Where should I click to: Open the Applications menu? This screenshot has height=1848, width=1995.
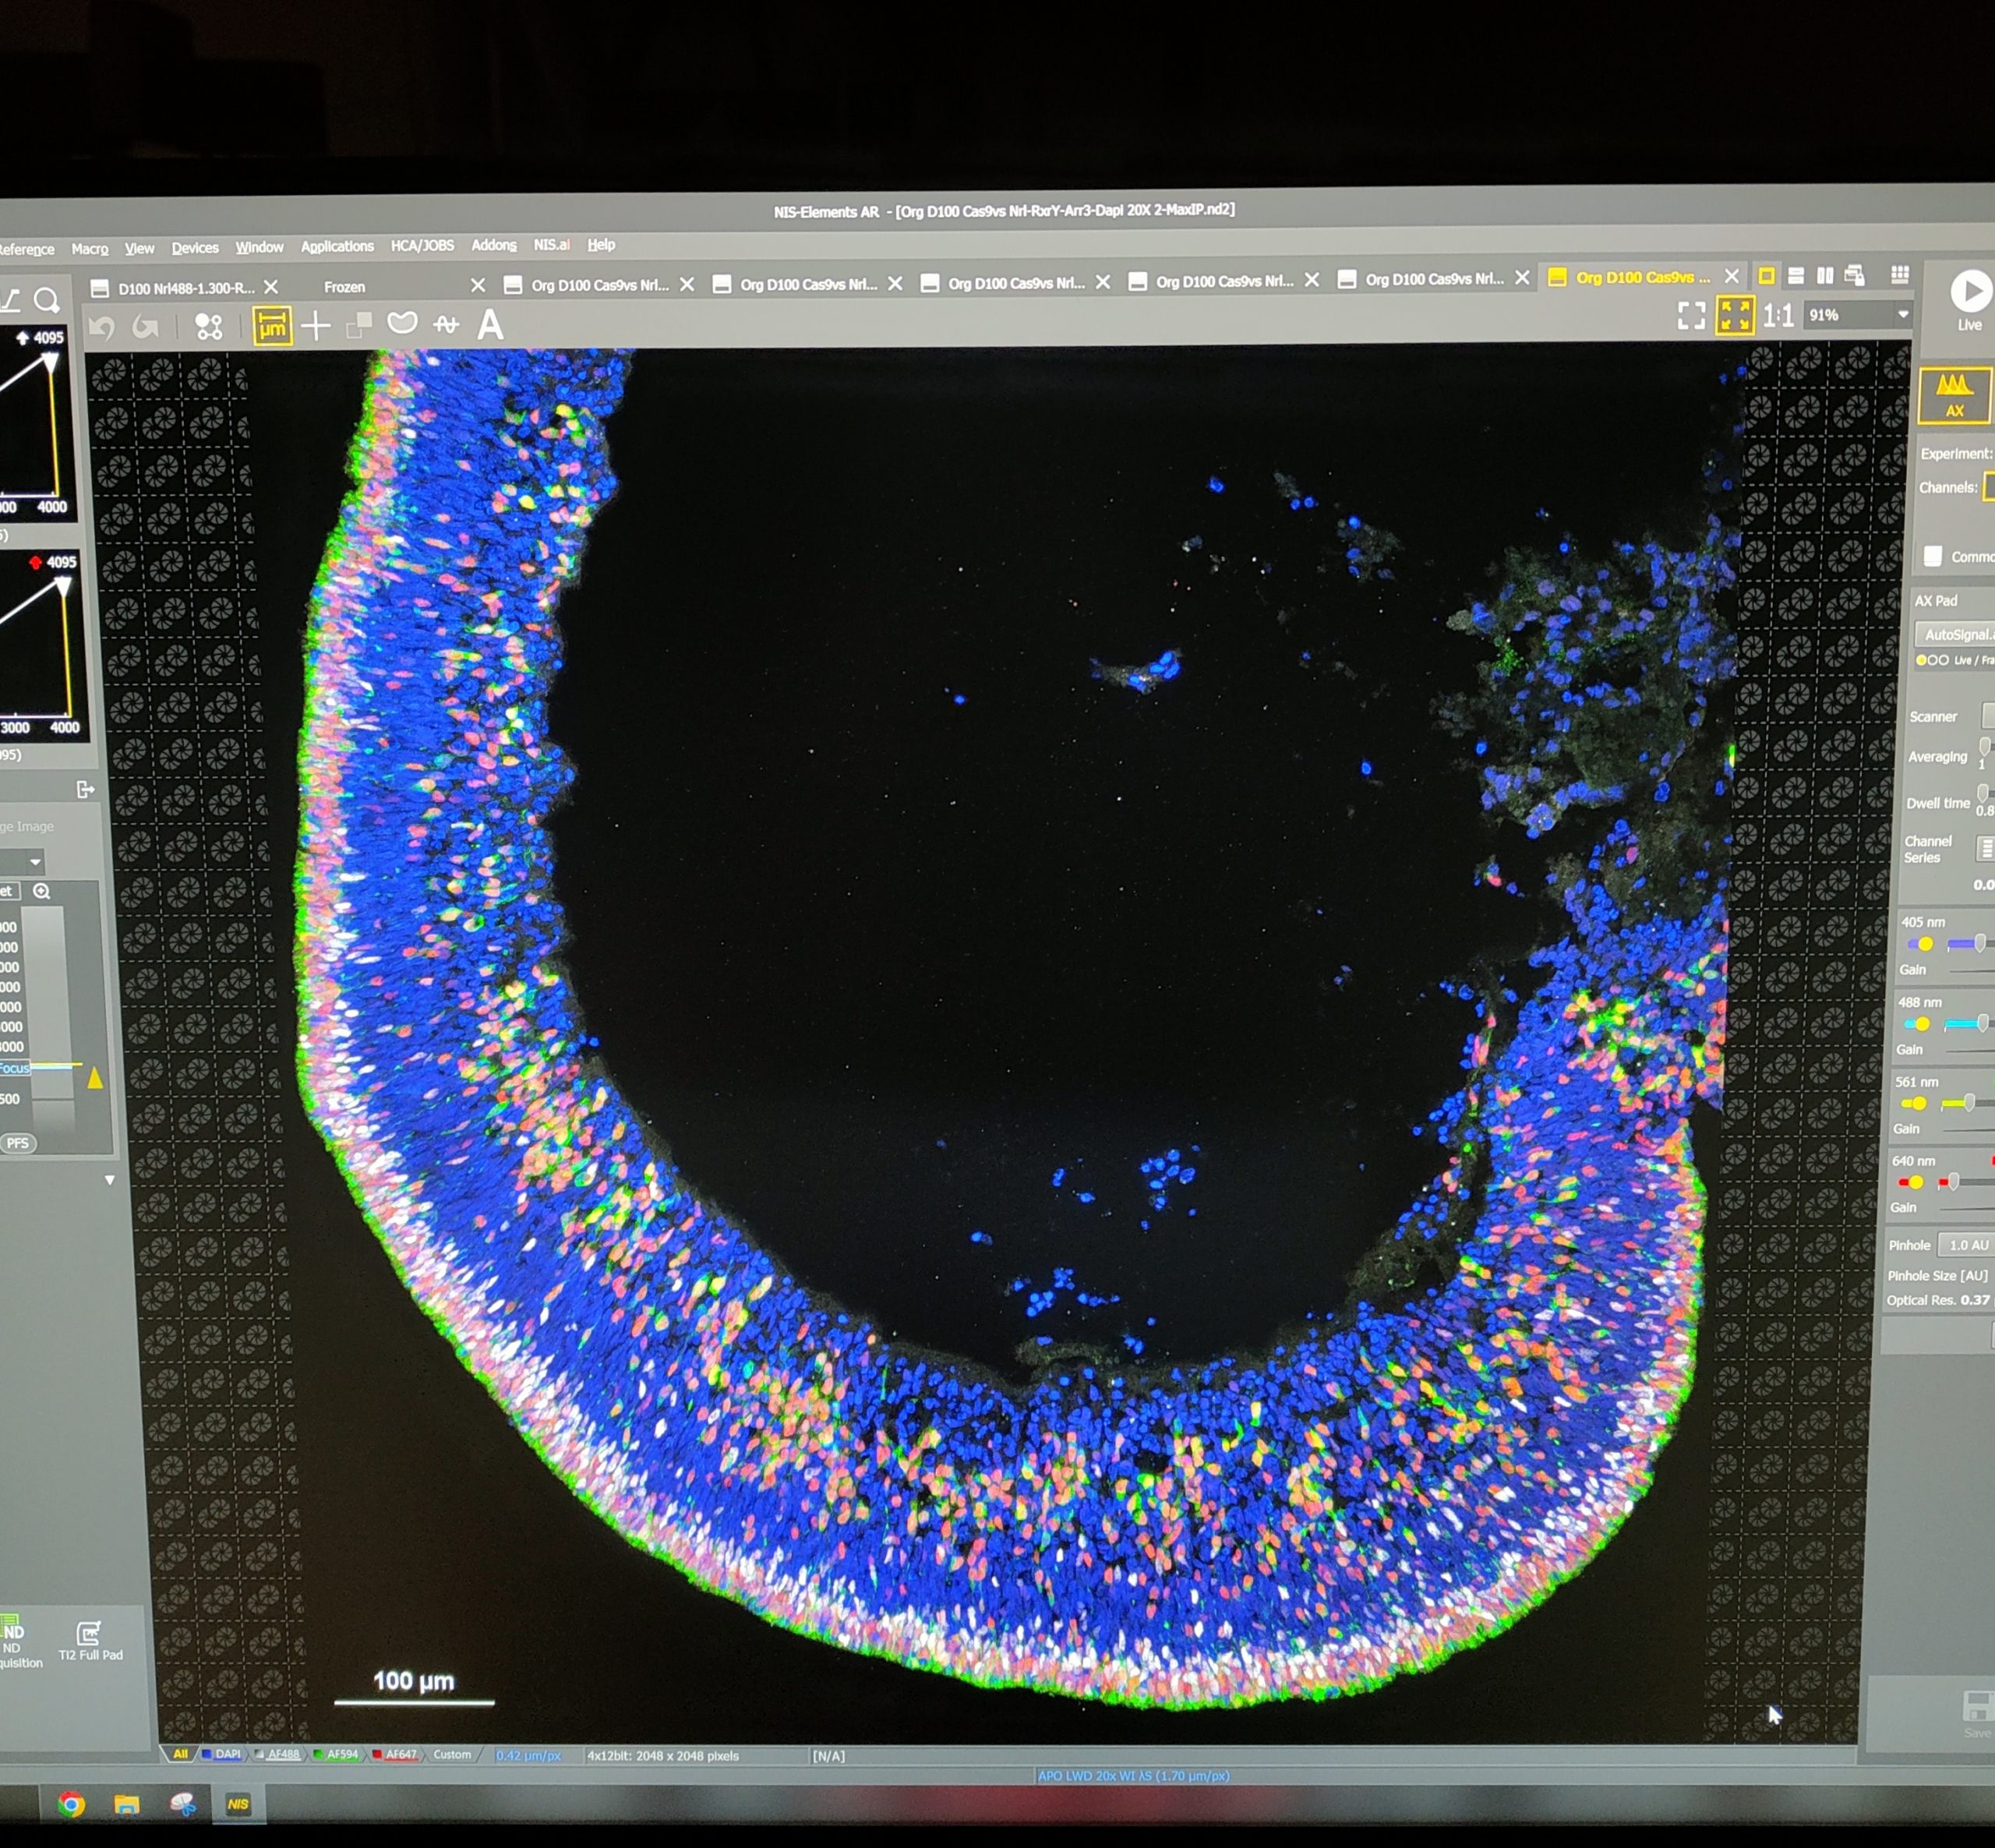(337, 247)
